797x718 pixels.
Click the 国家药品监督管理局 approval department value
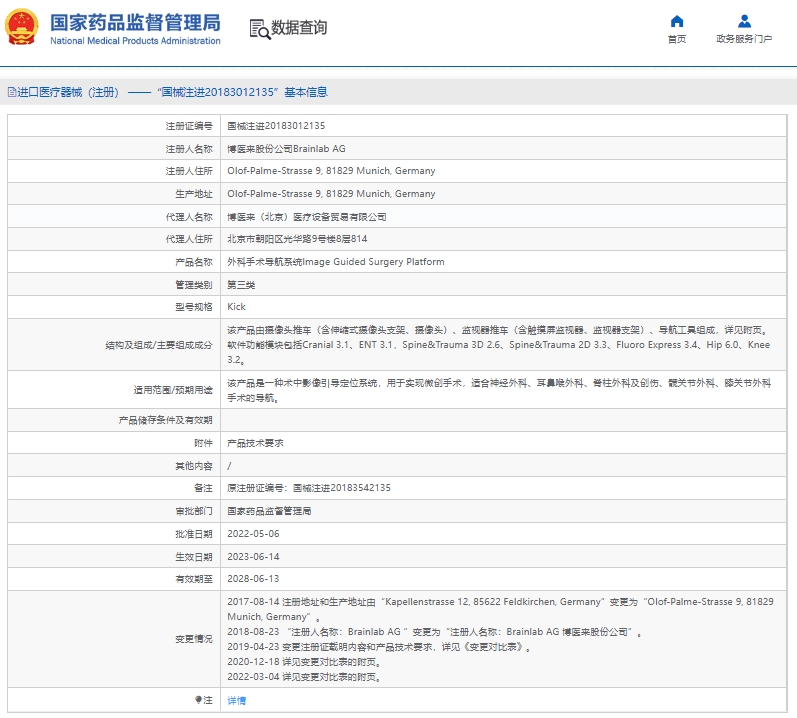click(269, 511)
